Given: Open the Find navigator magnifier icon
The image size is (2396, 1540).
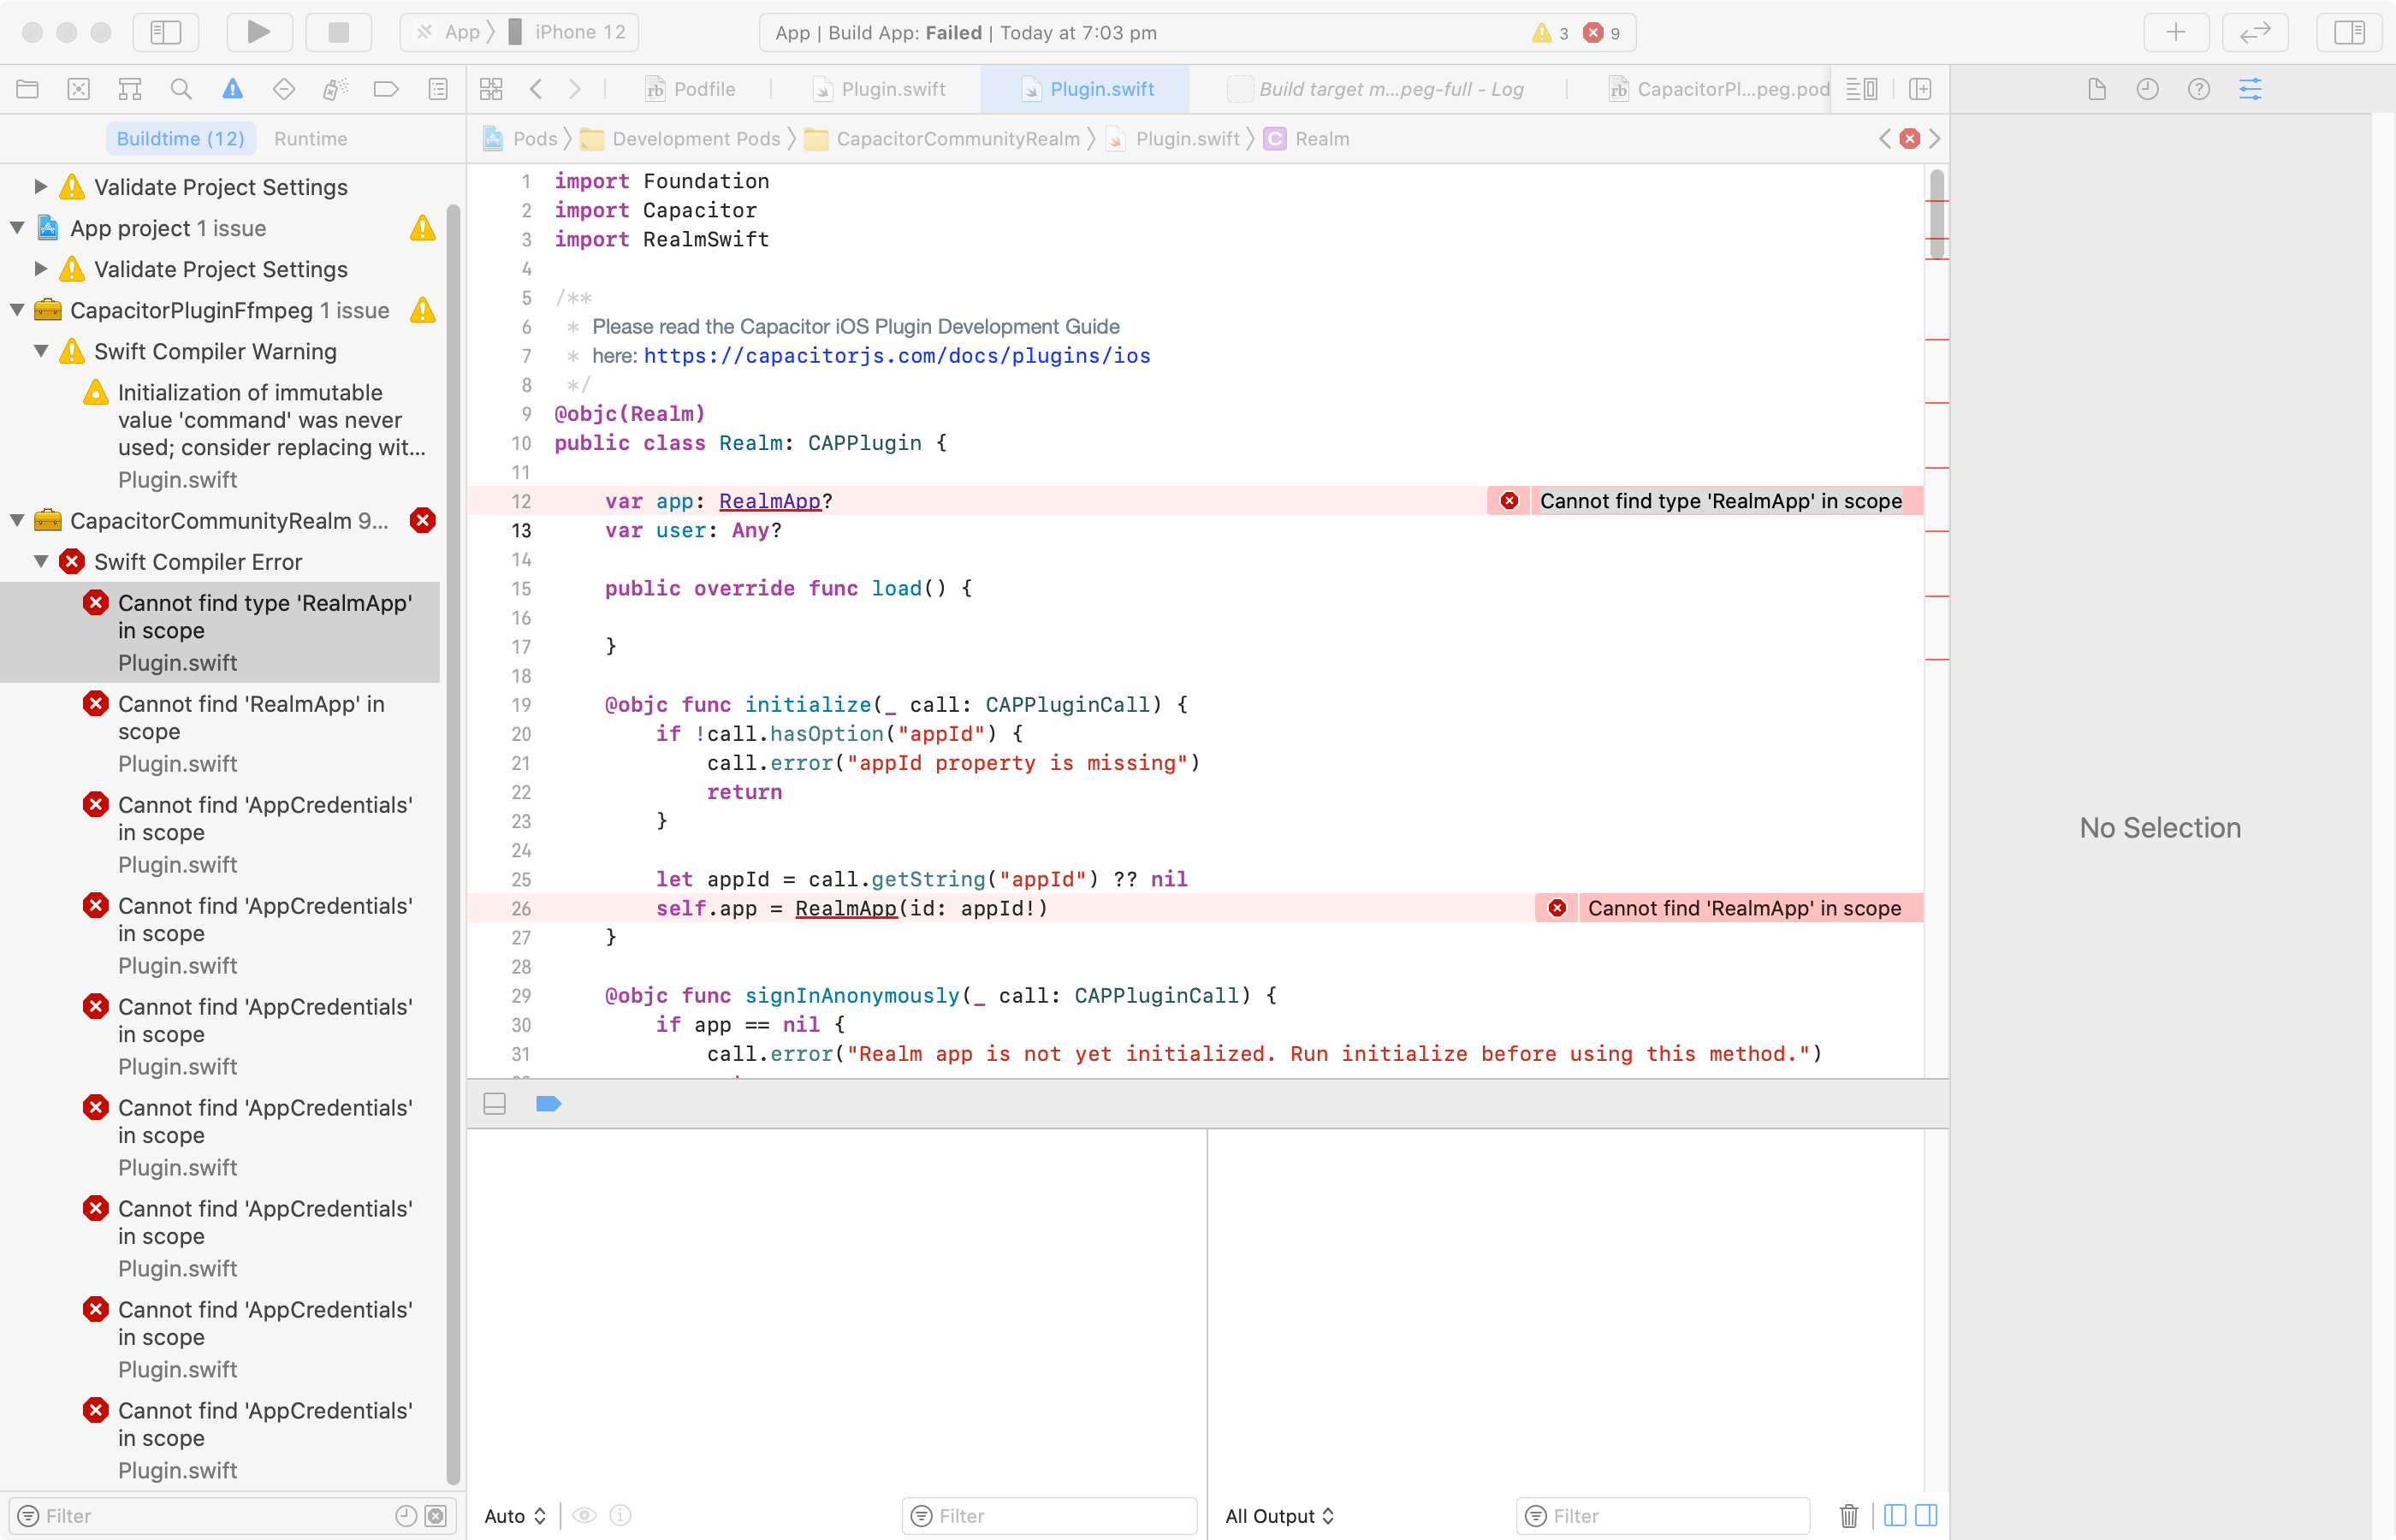Looking at the screenshot, I should [x=181, y=89].
